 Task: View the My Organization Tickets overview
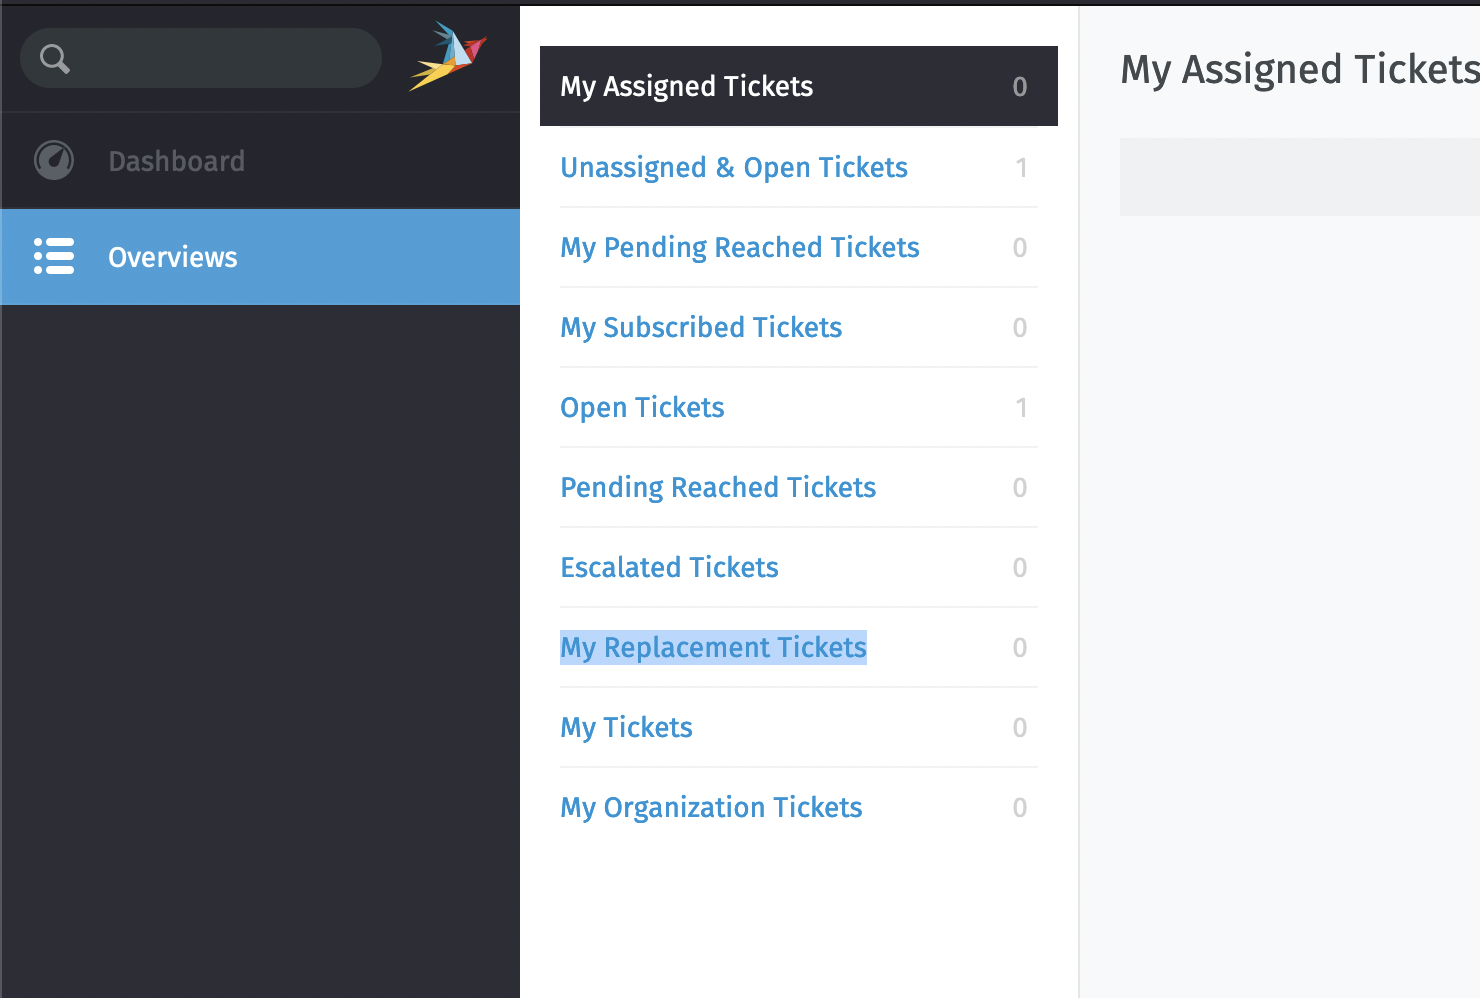click(710, 807)
